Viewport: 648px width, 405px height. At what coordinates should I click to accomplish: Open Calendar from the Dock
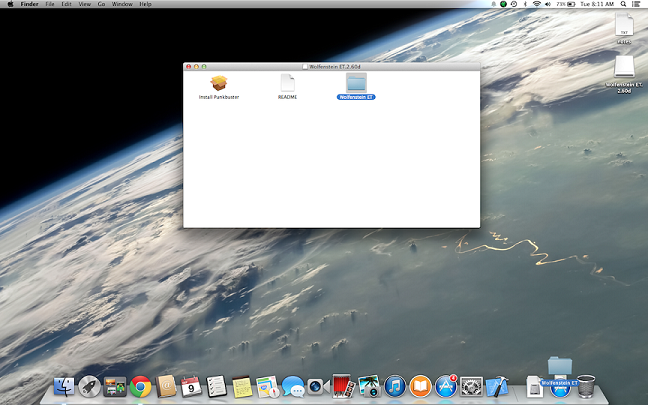pyautogui.click(x=191, y=387)
